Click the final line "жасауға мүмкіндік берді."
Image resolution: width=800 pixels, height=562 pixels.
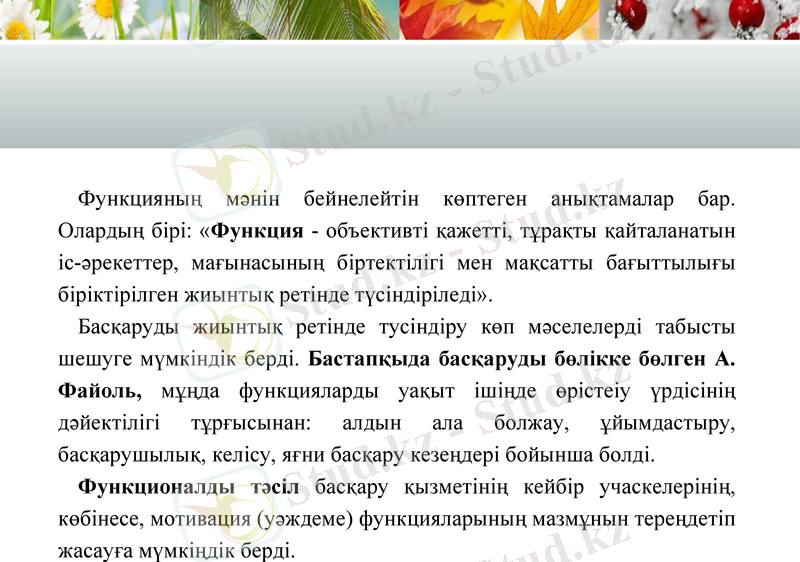(x=176, y=550)
